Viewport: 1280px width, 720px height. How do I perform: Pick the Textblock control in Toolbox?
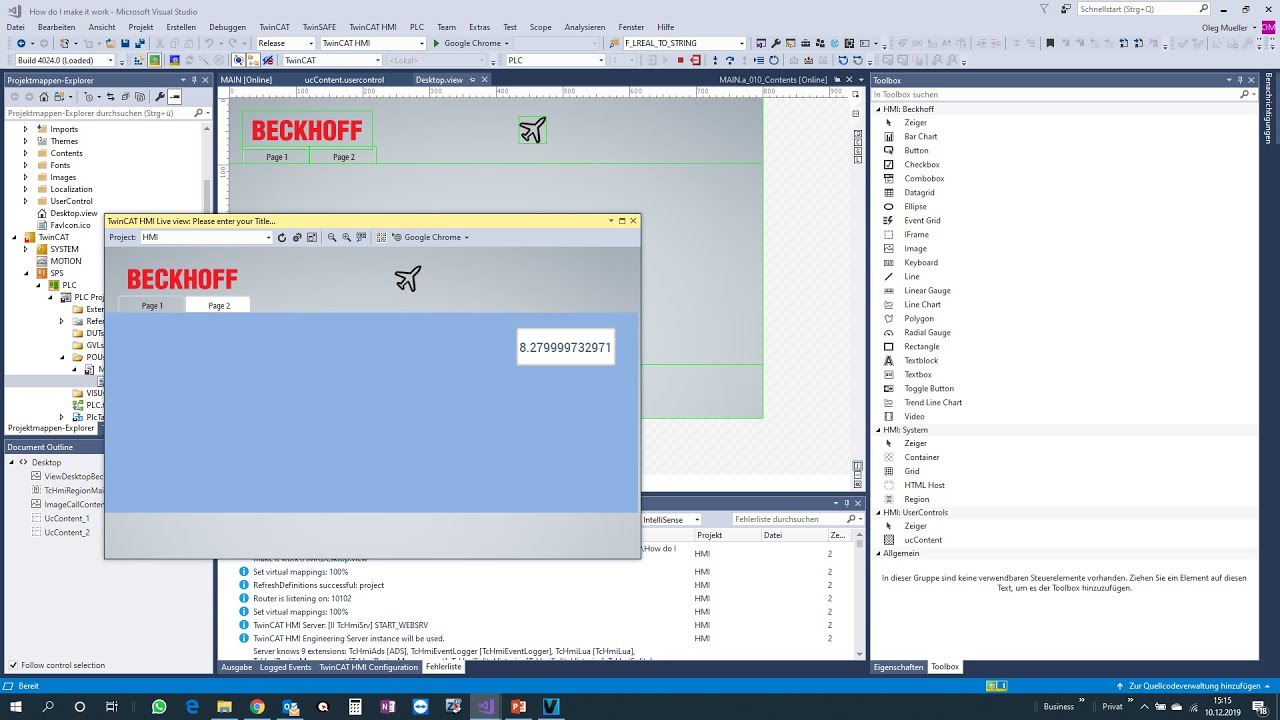(921, 360)
